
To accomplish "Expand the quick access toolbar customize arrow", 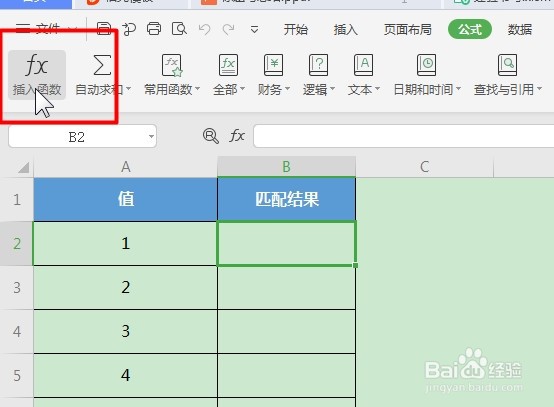I will 254,29.
